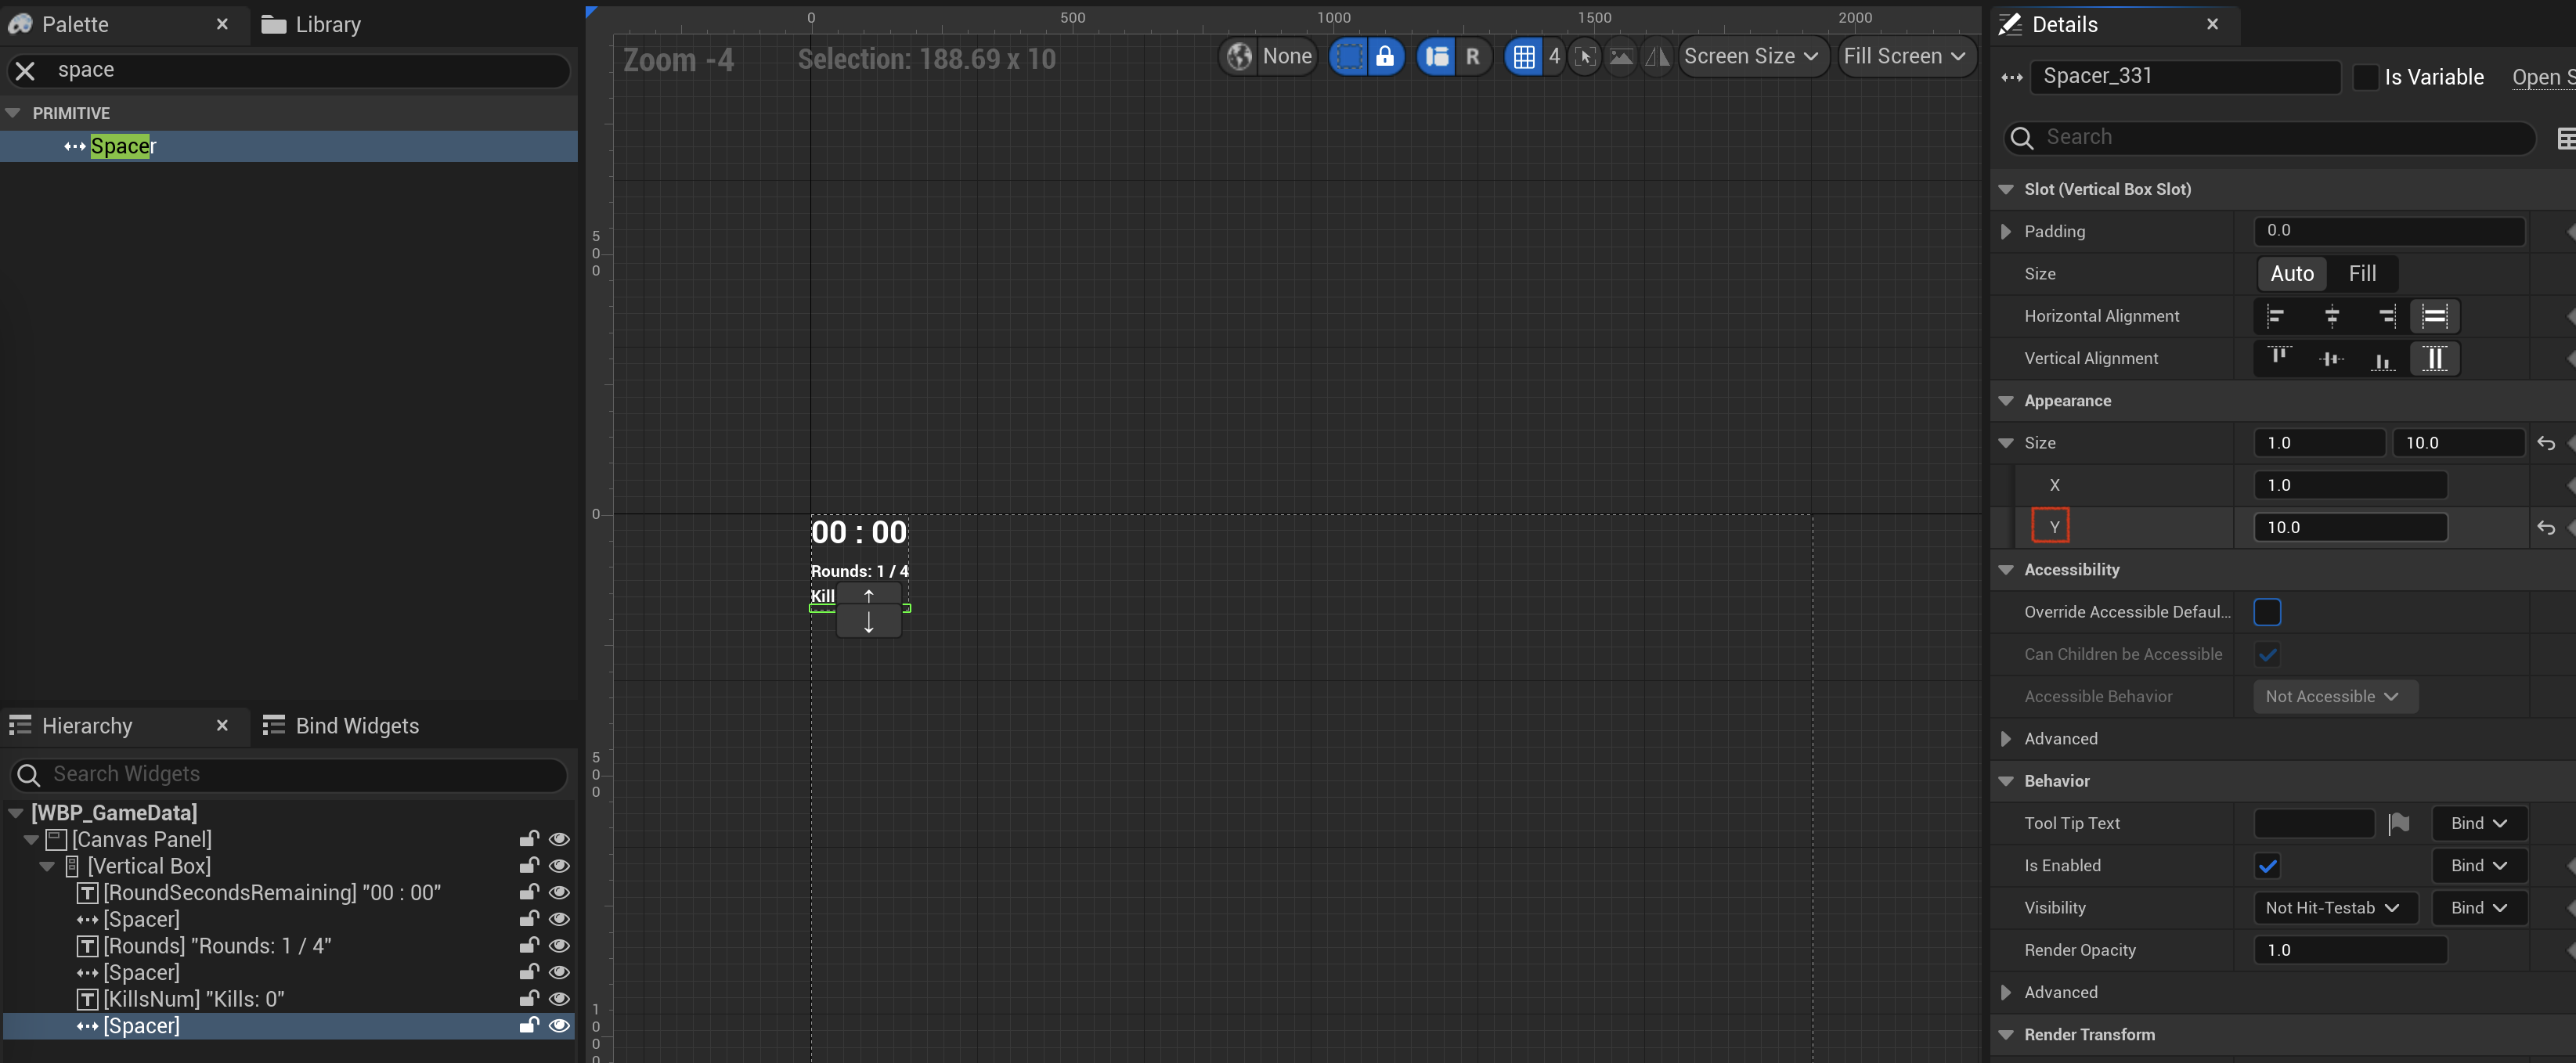This screenshot has height=1063, width=2576.
Task: Click the zoom to fit icon
Action: pos(1584,57)
